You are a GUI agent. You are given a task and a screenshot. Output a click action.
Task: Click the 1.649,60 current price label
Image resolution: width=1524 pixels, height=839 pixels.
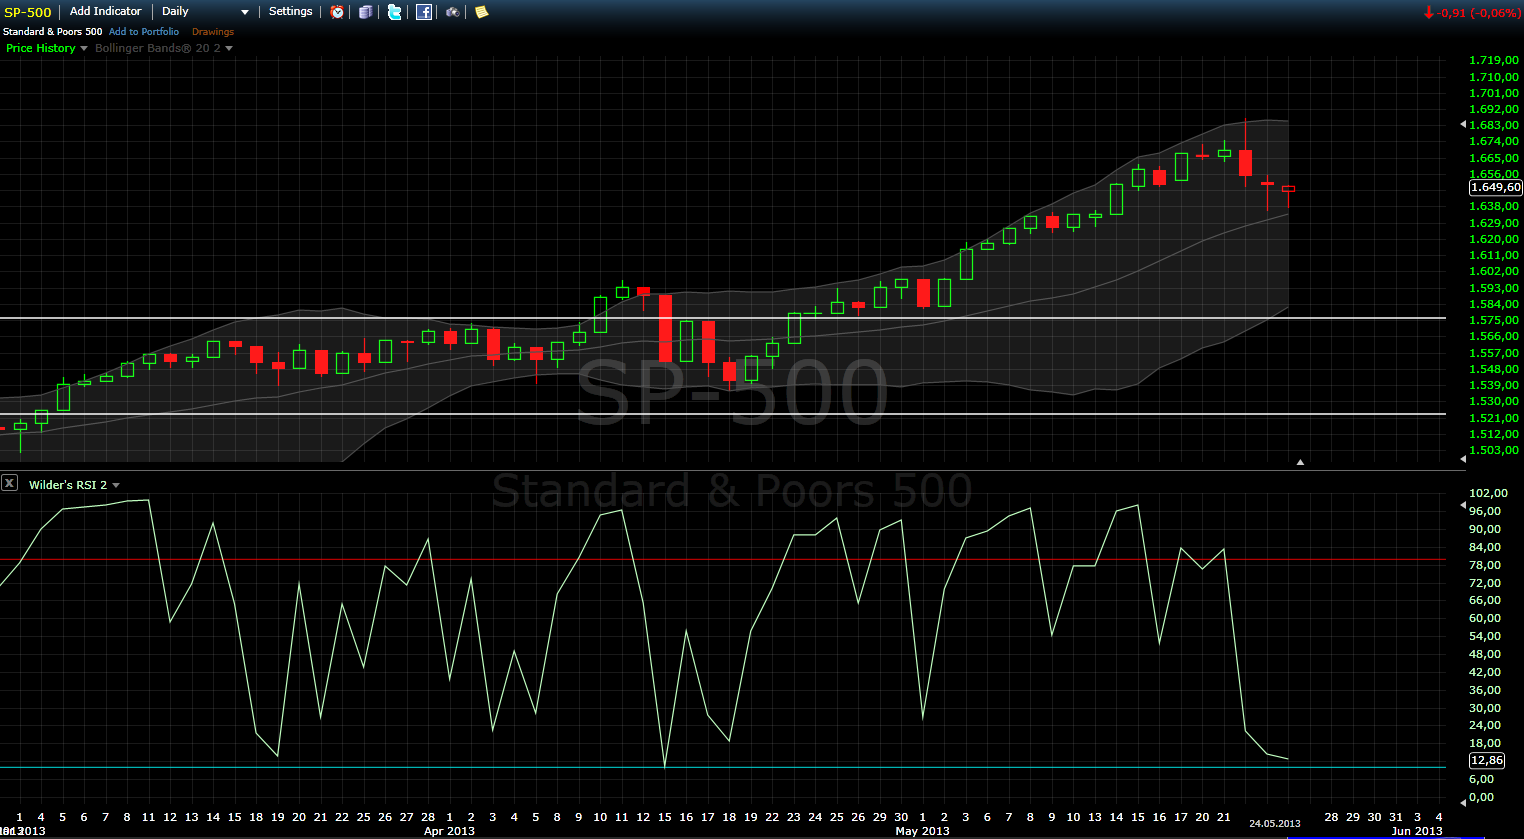[x=1495, y=188]
